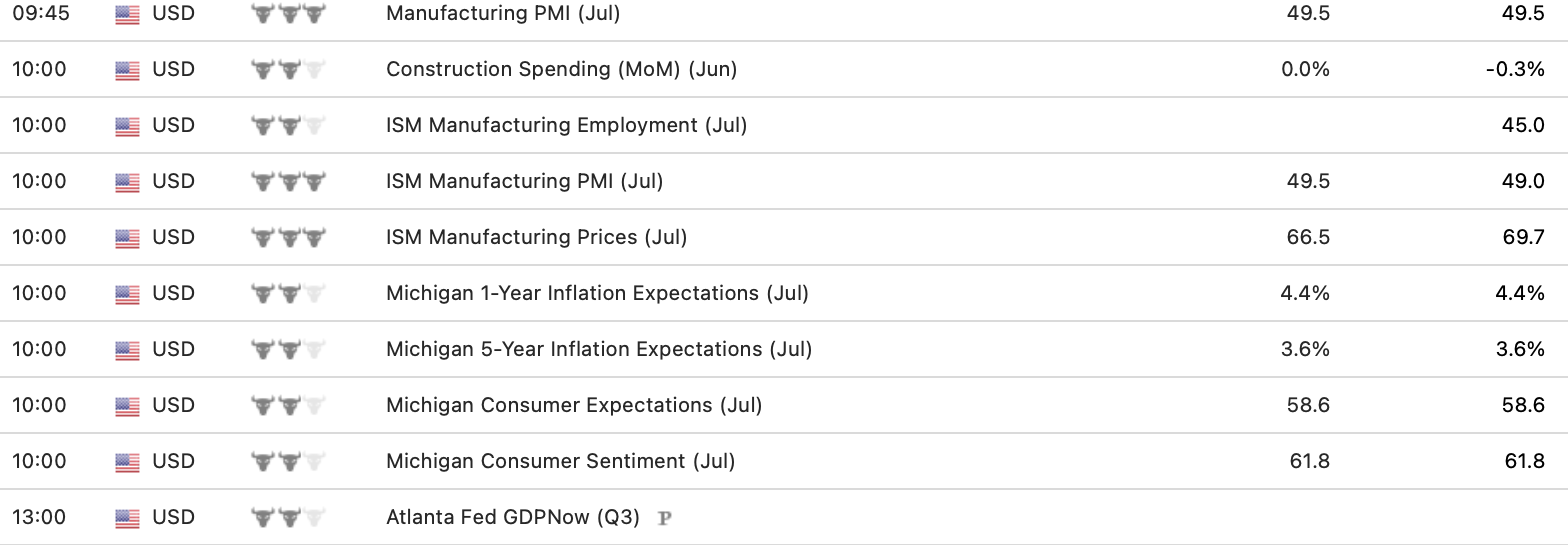The width and height of the screenshot is (1568, 554).
Task: Click the three-bull importance icons for ISM Manufacturing PMI
Action: 288,182
